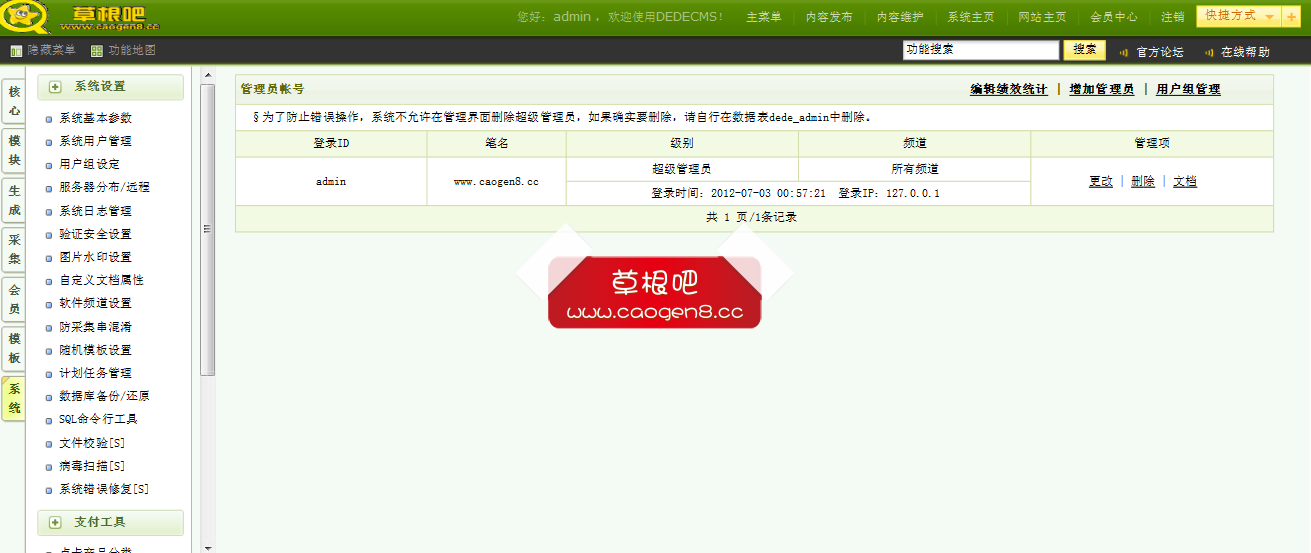Open 内容维护 in the top navigation
Viewport: 1311px width, 553px height.
pyautogui.click(x=900, y=17)
